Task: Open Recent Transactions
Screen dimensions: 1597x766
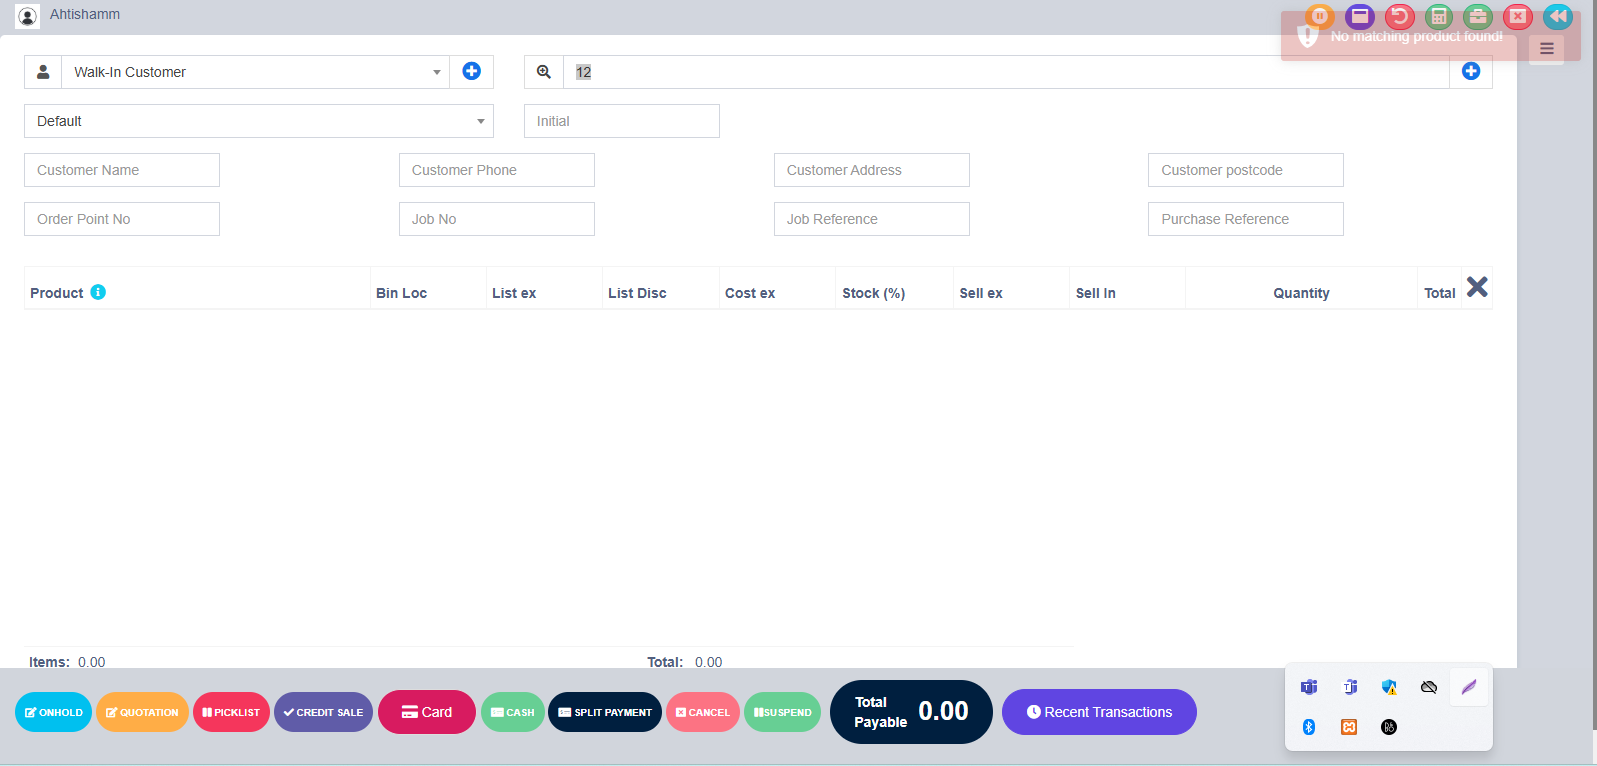Action: coord(1099,712)
